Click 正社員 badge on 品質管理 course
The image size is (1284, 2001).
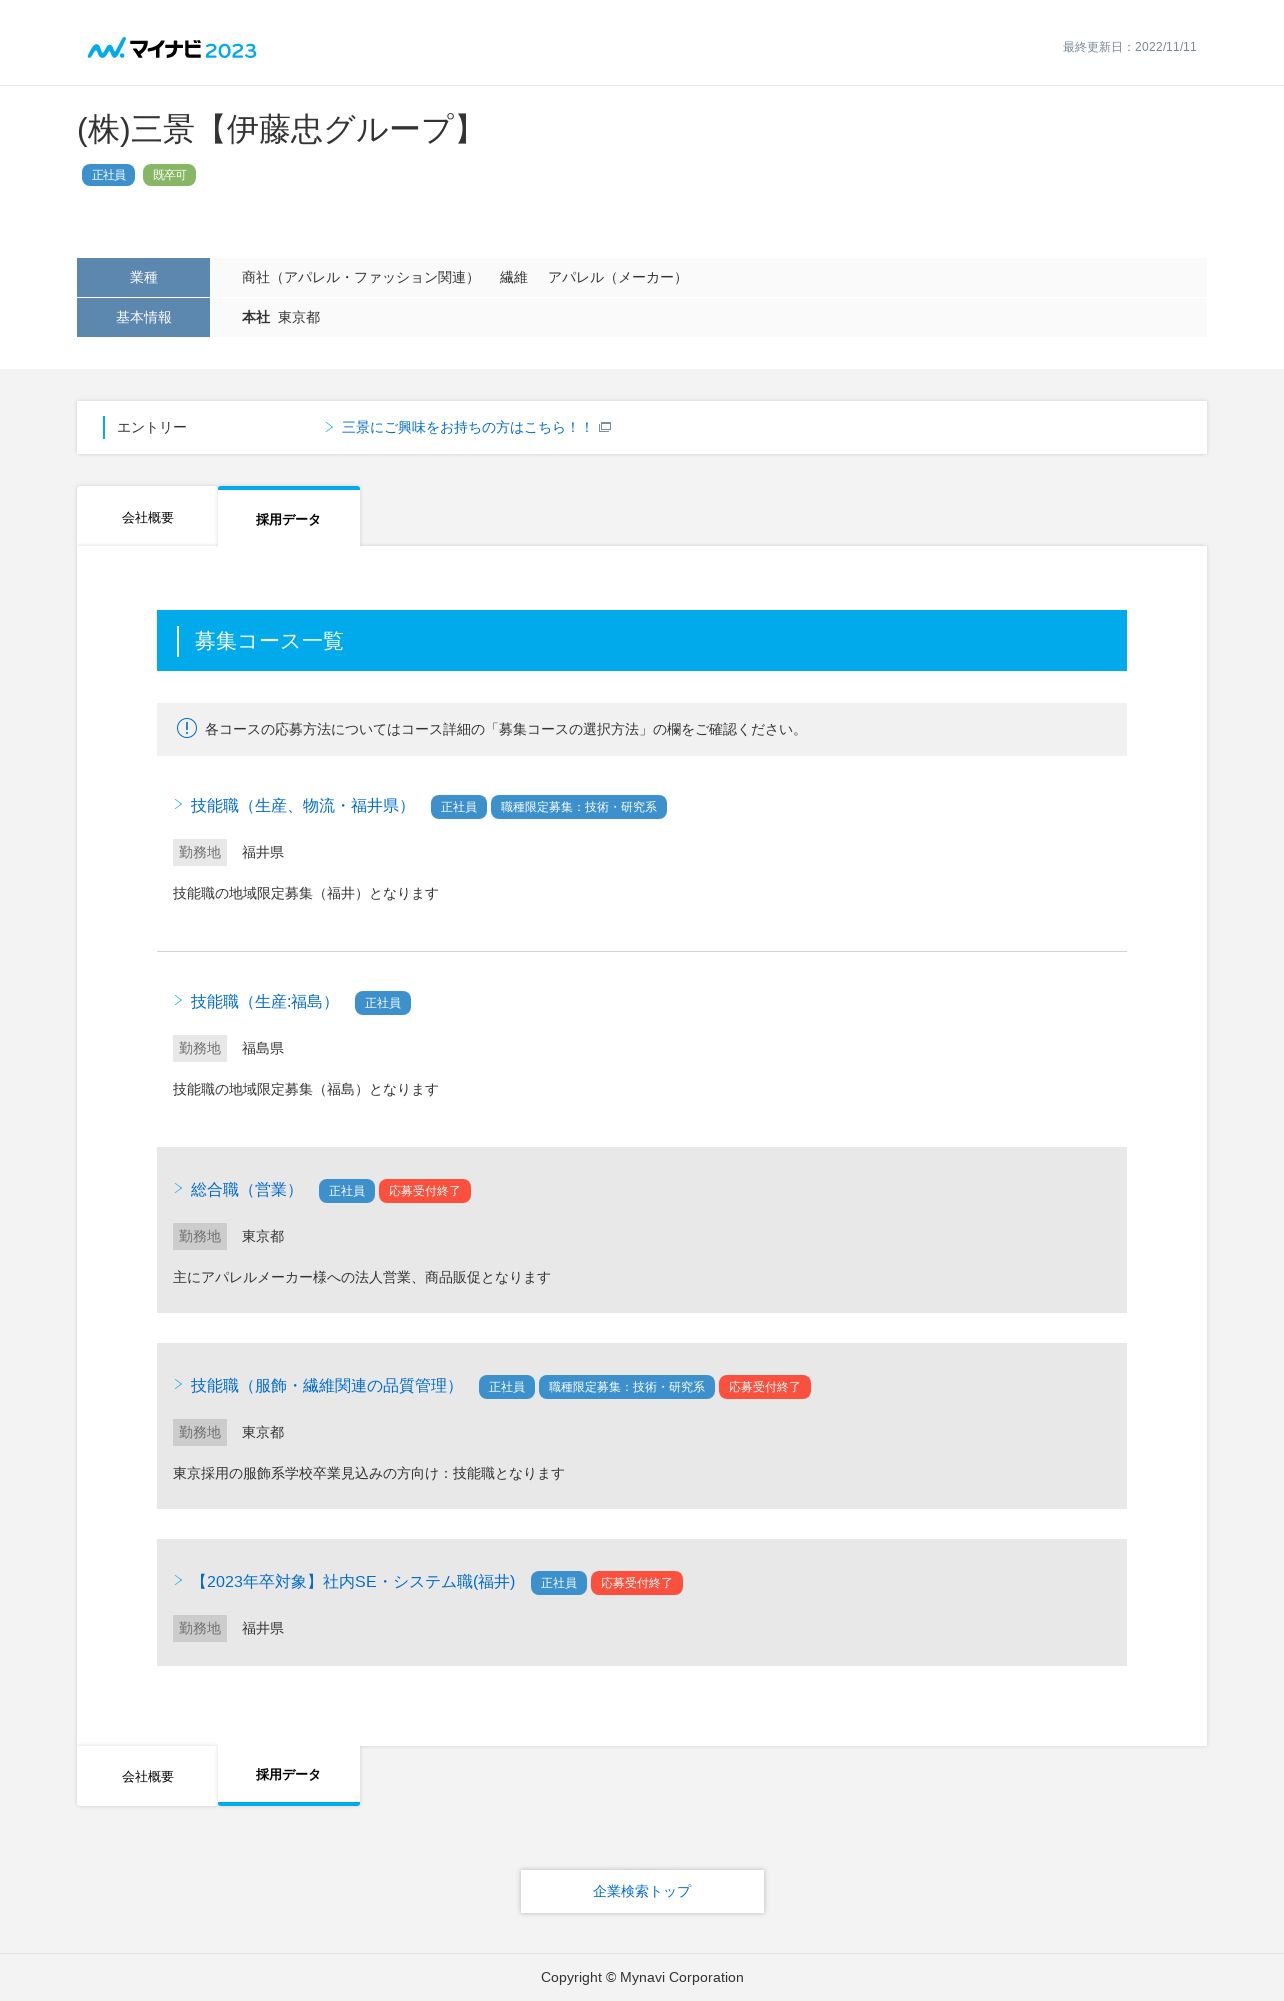(507, 1387)
